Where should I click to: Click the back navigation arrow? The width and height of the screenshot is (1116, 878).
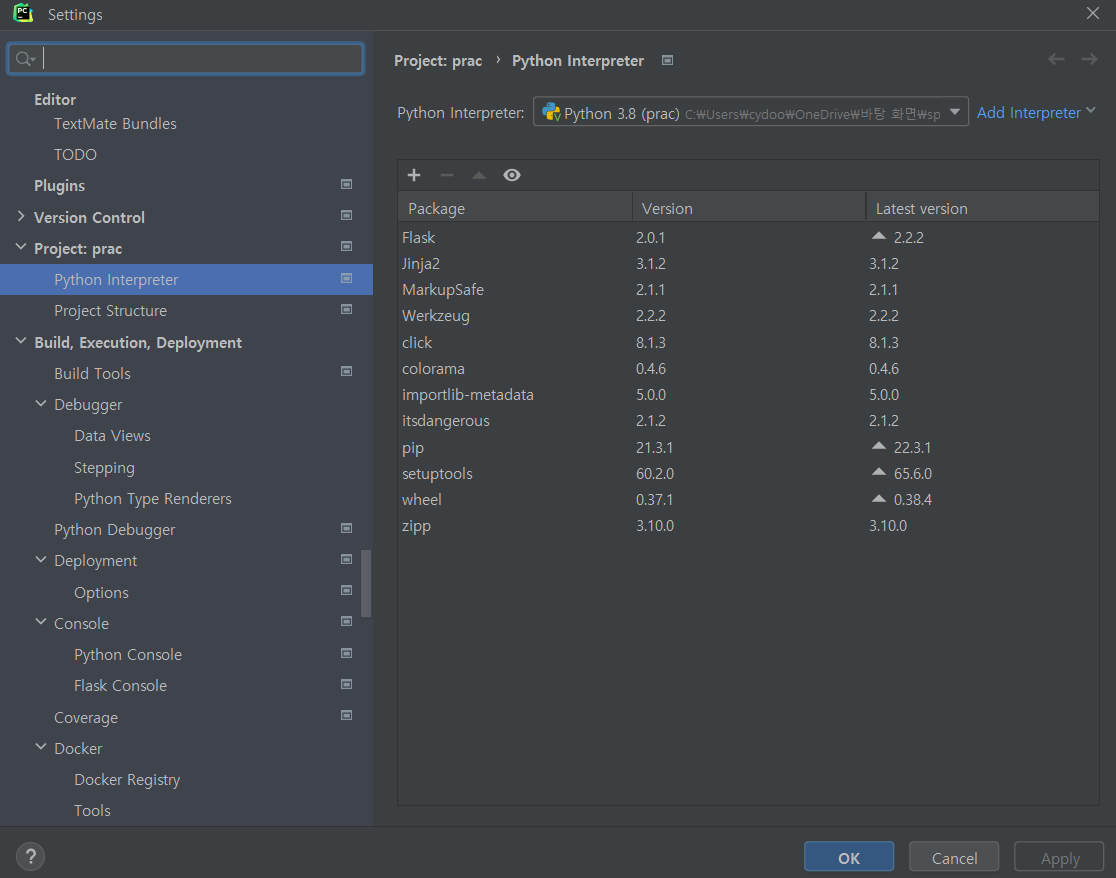[x=1056, y=59]
